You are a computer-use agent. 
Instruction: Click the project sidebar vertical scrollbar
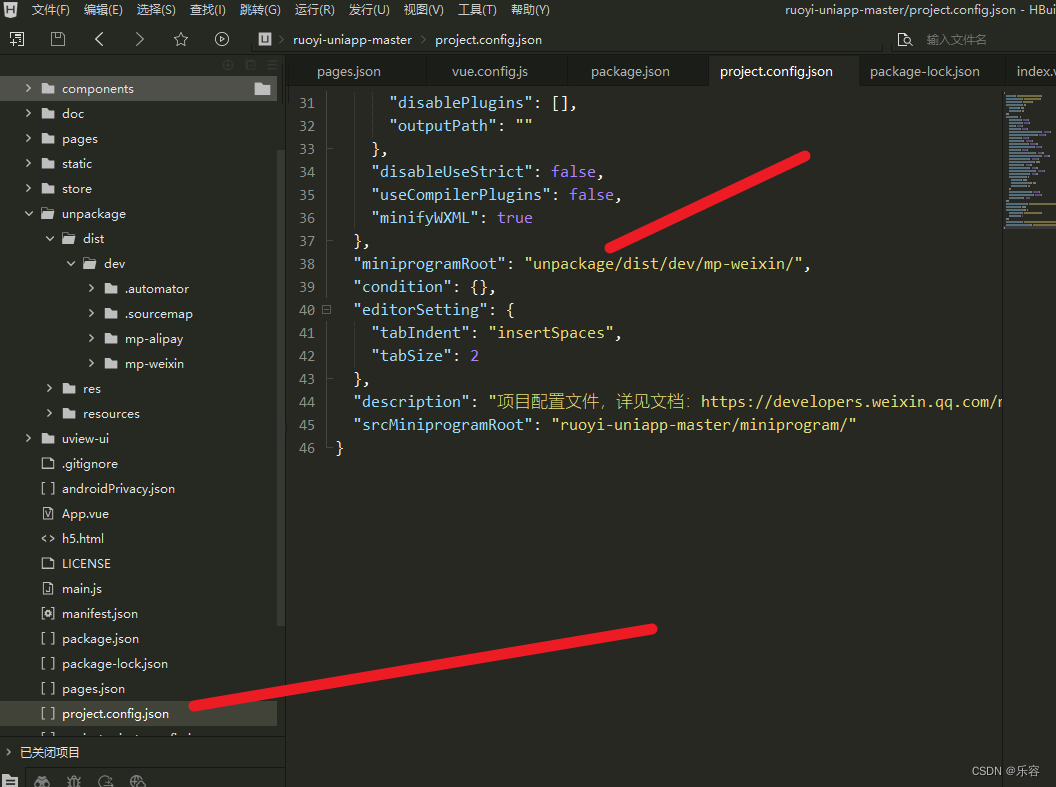281,387
